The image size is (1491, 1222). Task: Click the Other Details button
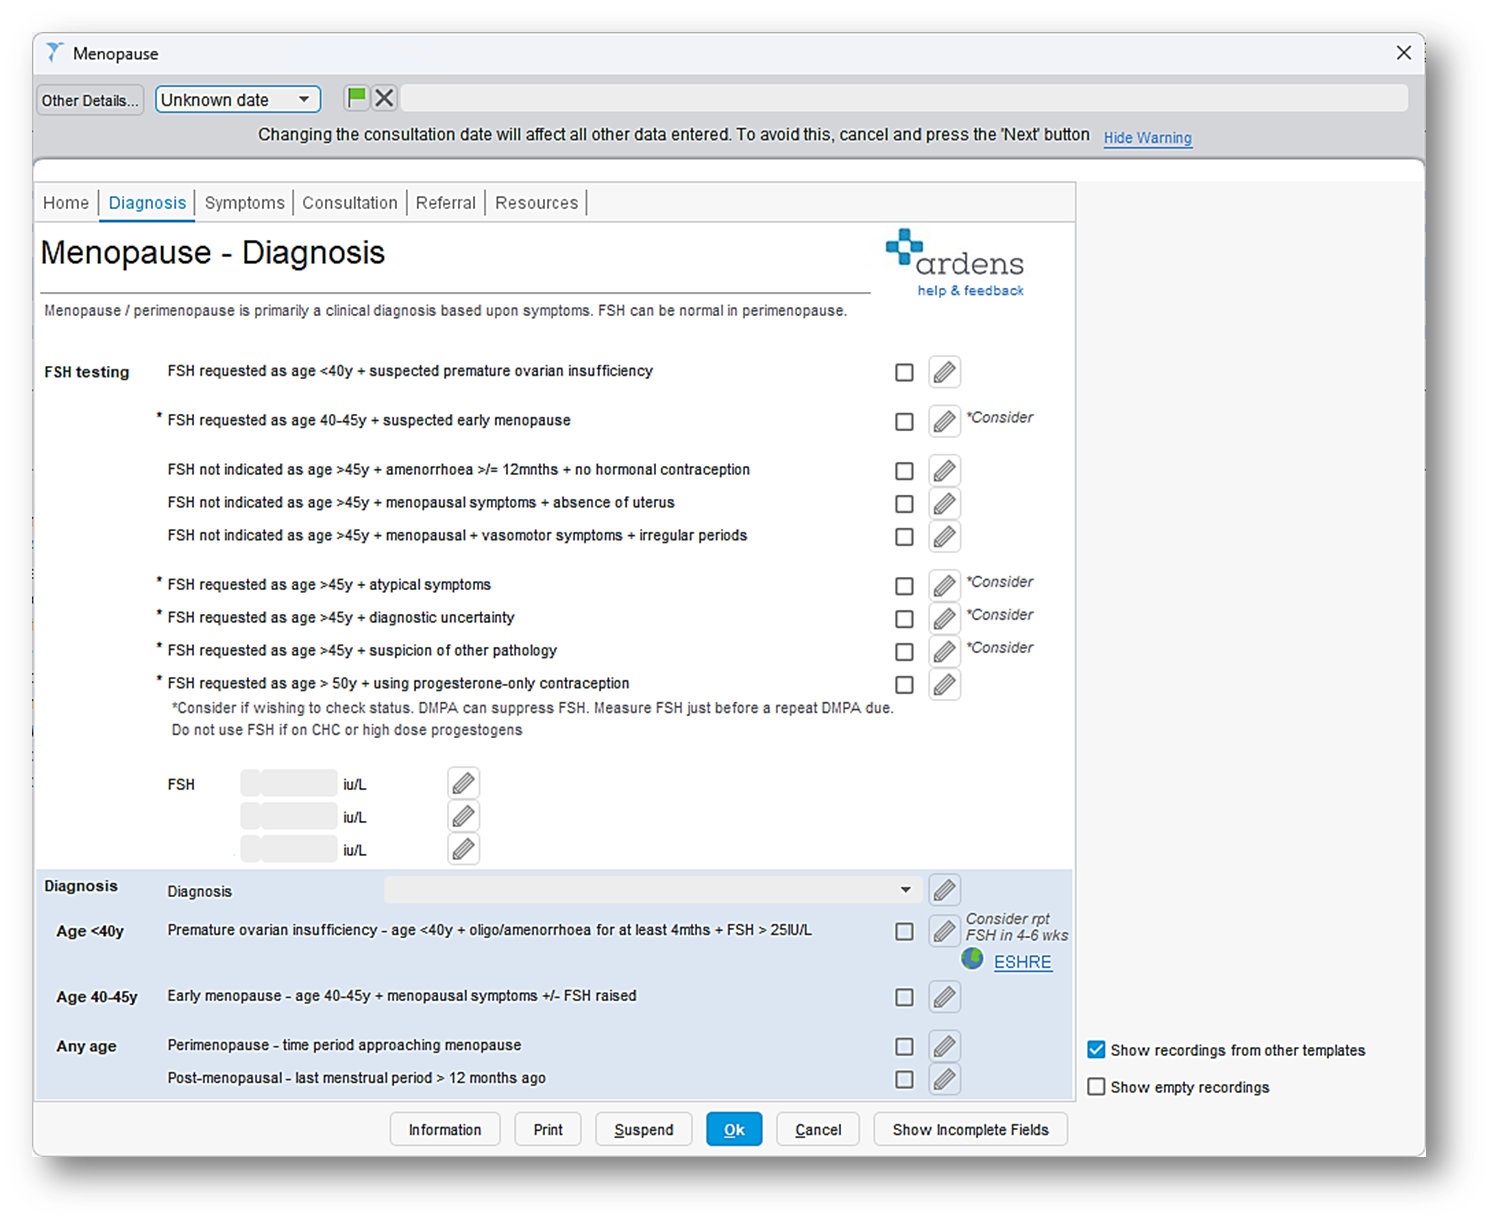pos(90,100)
